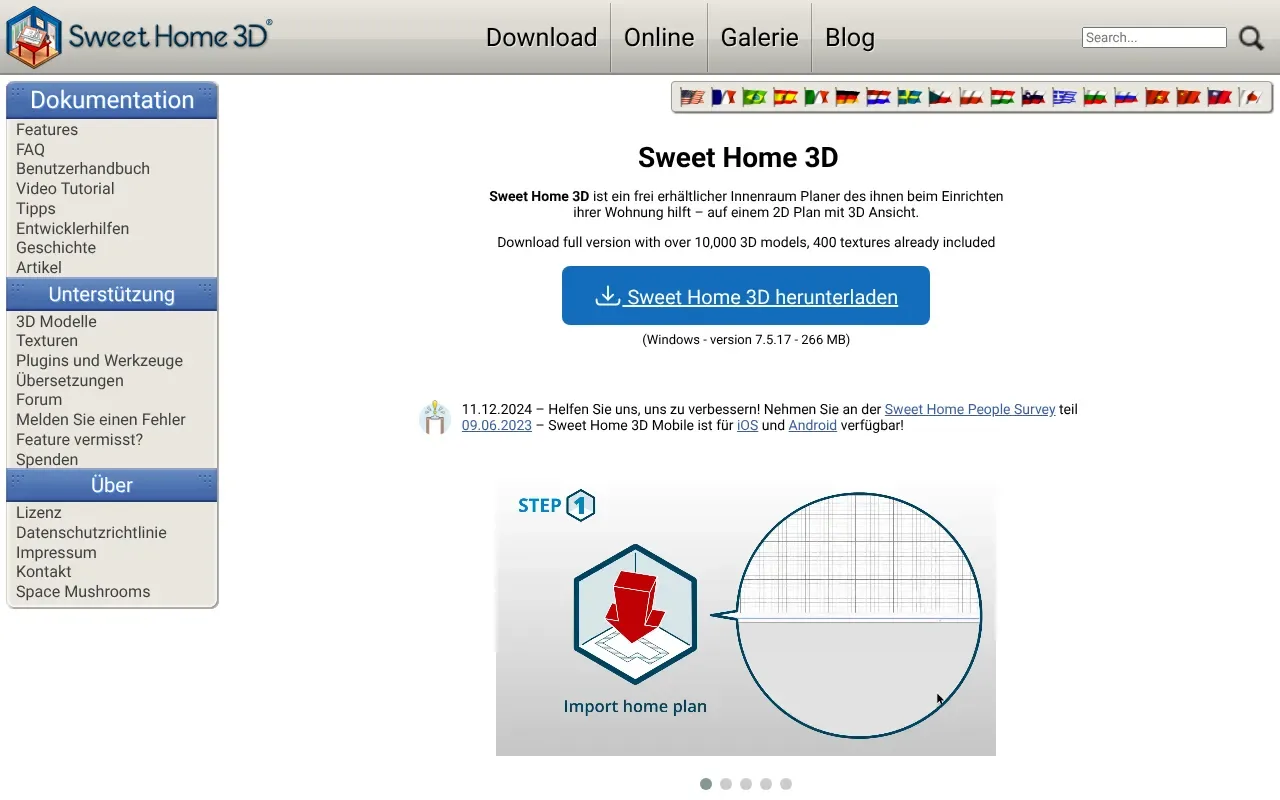Collapse the Über section header
The image size is (1280, 800).
(112, 485)
